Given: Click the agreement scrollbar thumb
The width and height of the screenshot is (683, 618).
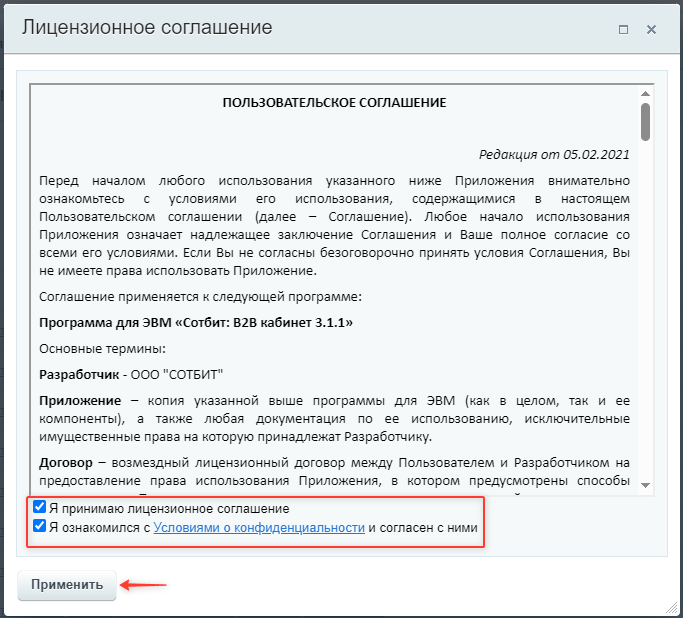Looking at the screenshot, I should pos(646,122).
